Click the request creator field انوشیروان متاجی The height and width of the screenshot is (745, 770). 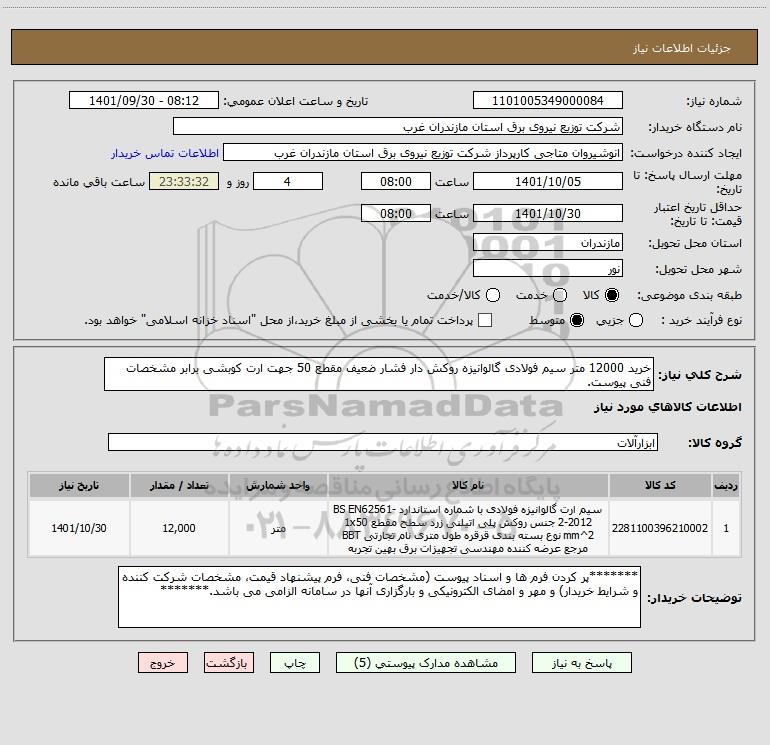pyautogui.click(x=423, y=152)
